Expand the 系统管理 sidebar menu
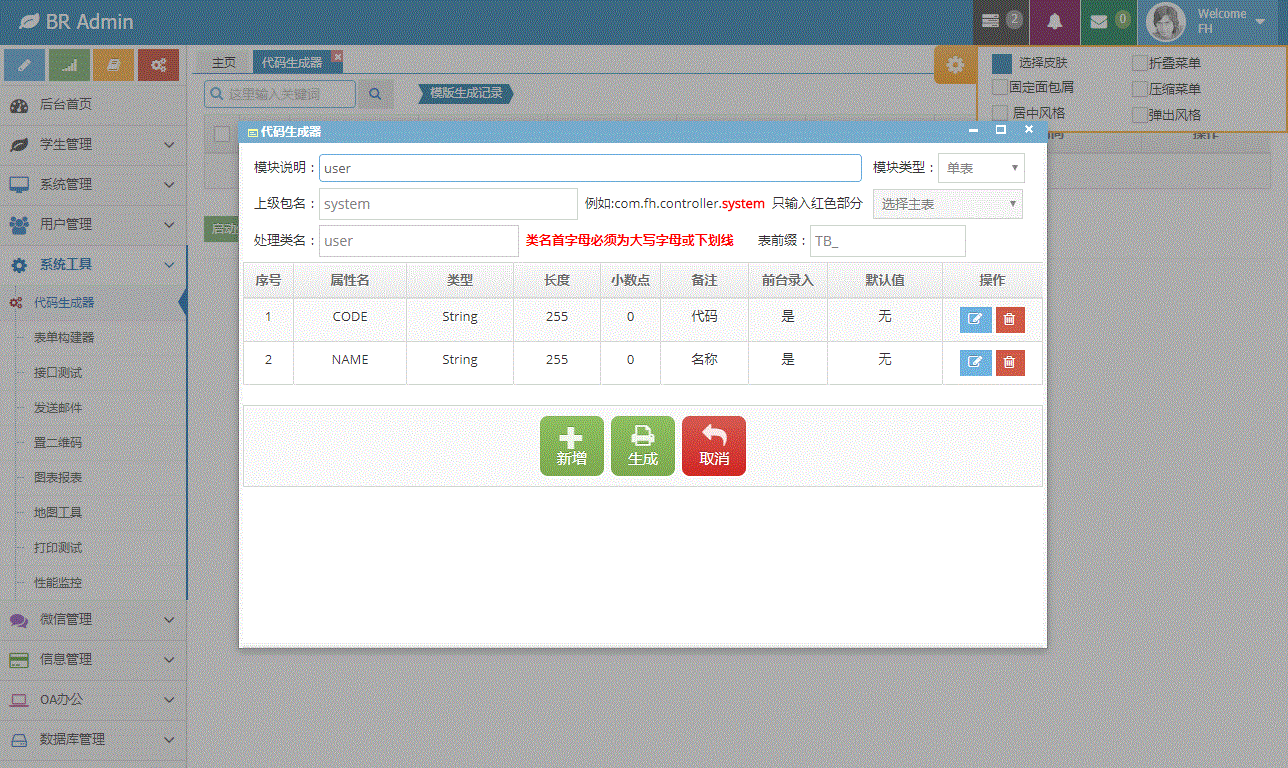1288x768 pixels. click(x=93, y=184)
